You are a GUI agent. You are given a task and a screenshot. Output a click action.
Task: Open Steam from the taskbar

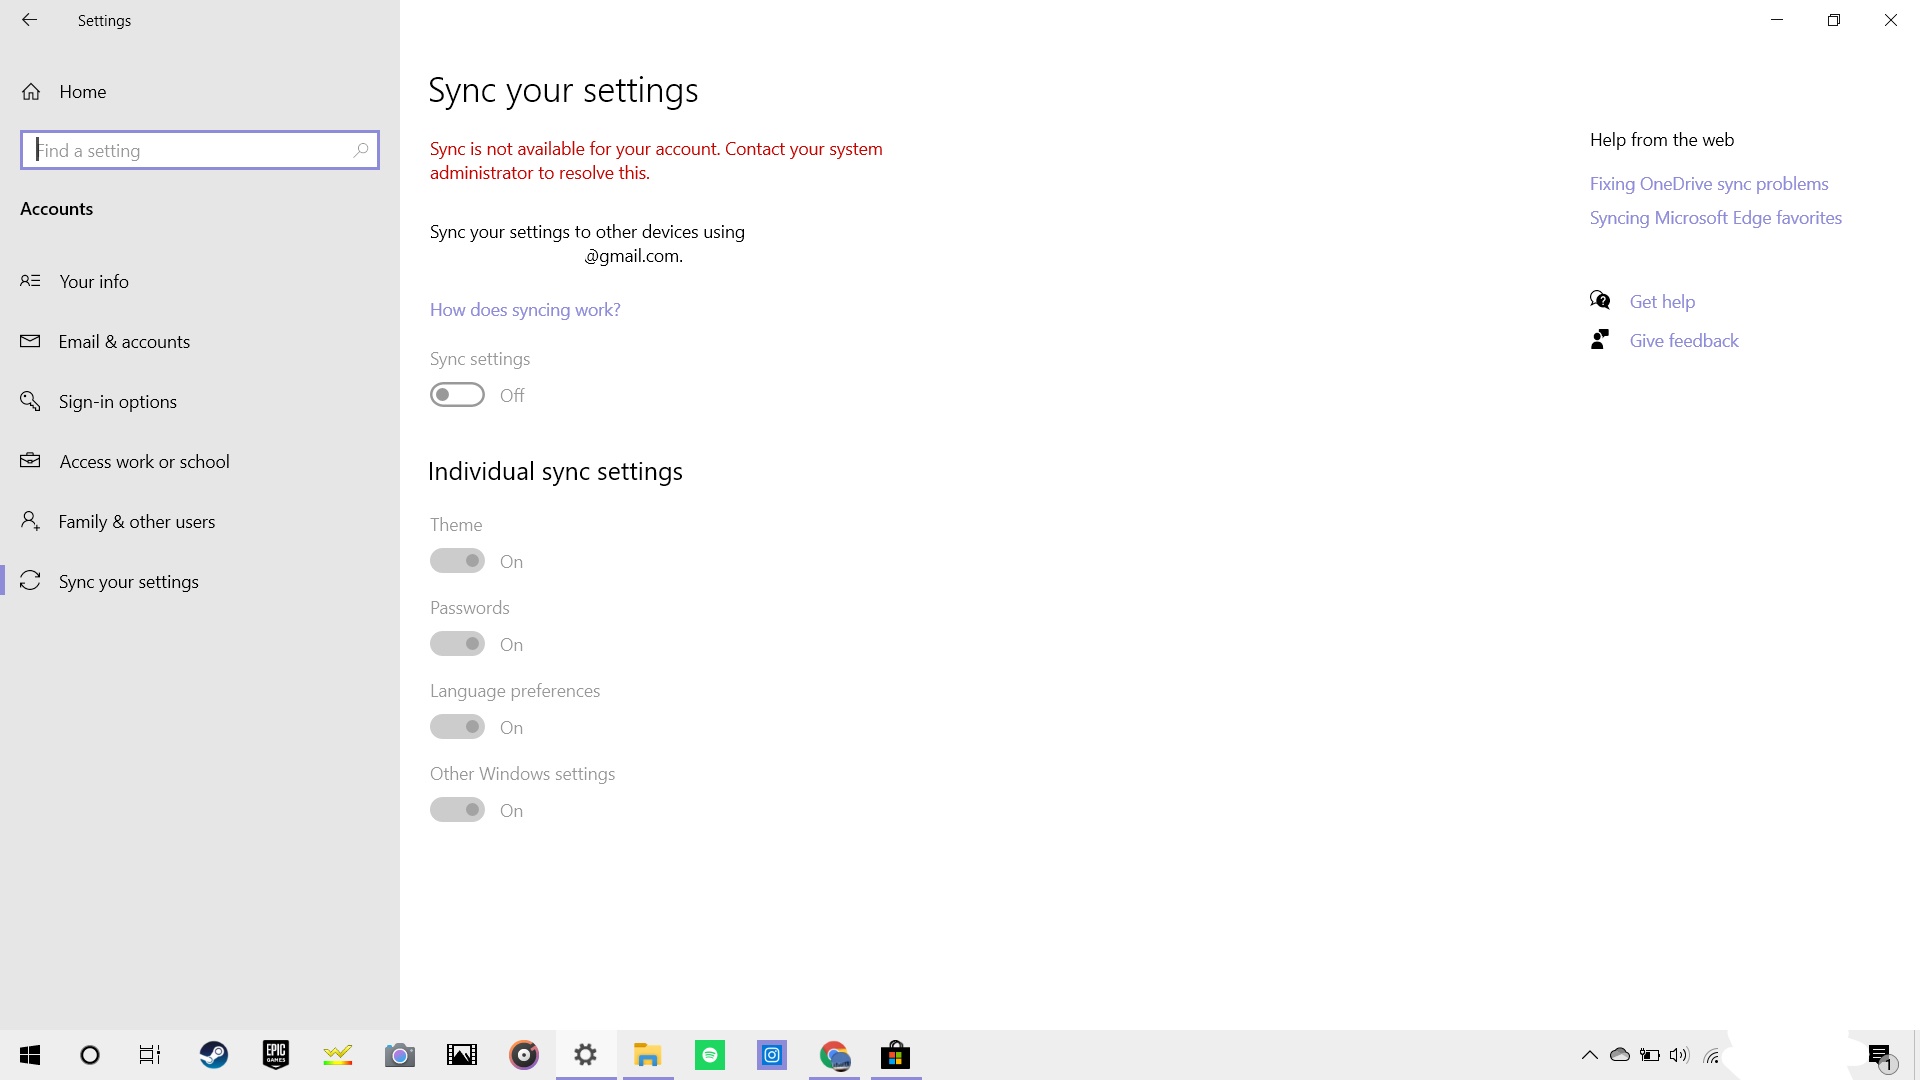point(213,1055)
